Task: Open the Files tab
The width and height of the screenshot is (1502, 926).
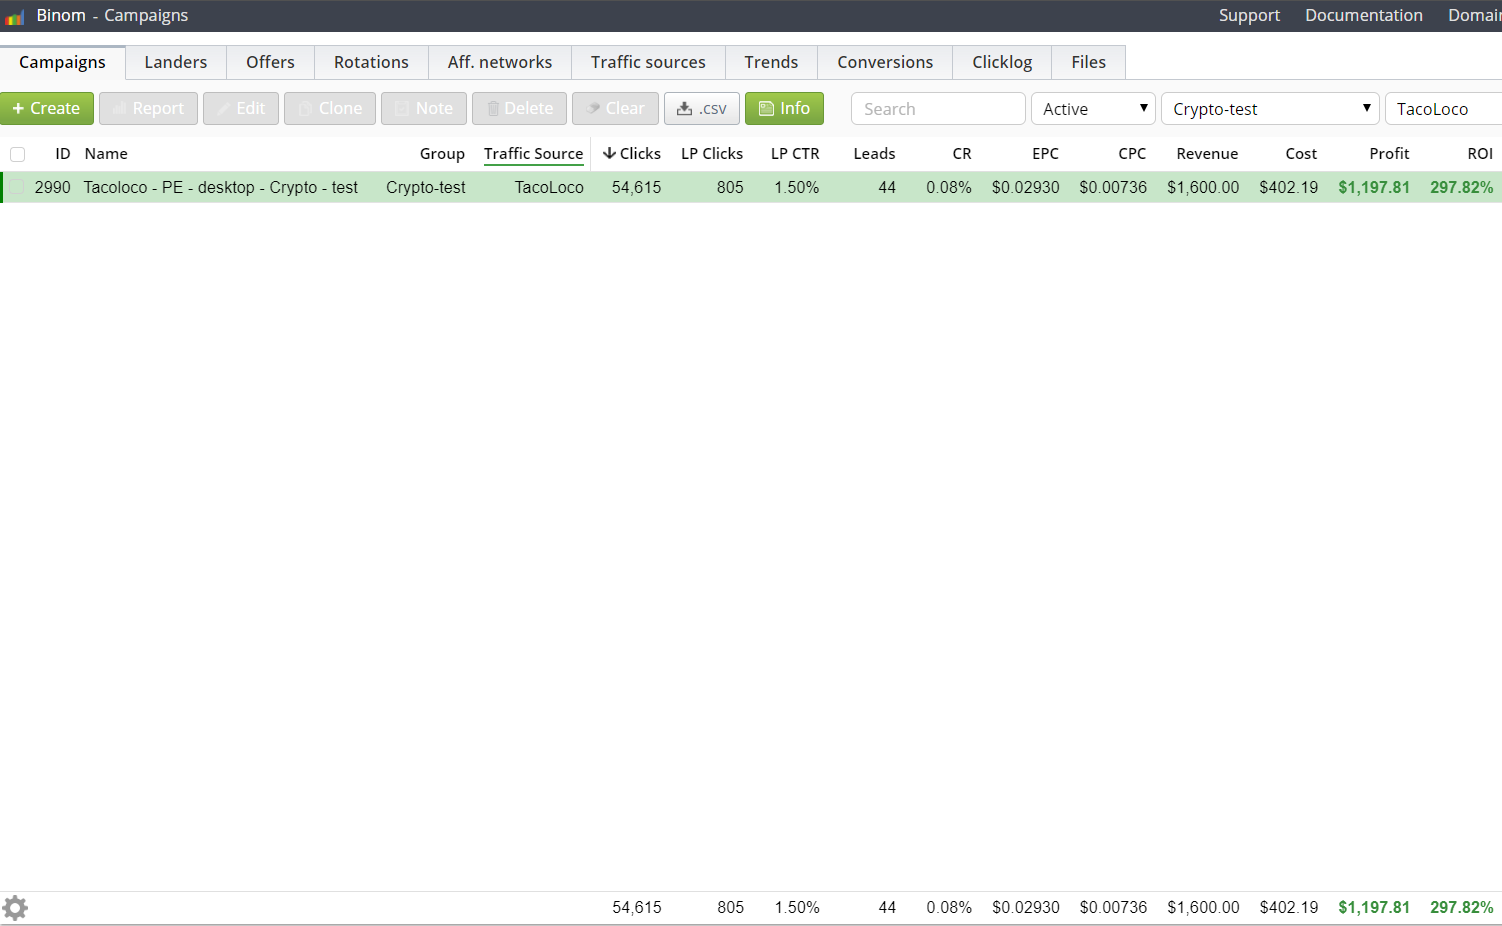Action: 1088,62
